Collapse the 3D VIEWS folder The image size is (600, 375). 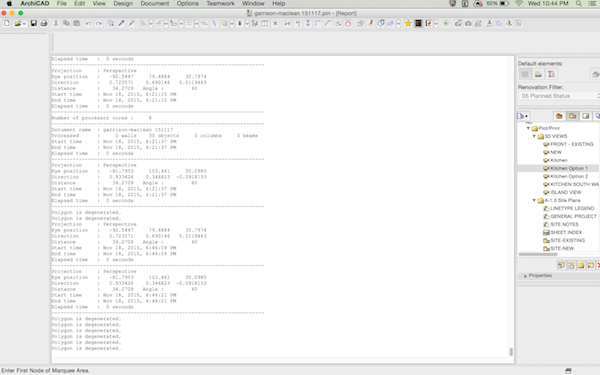pos(535,136)
